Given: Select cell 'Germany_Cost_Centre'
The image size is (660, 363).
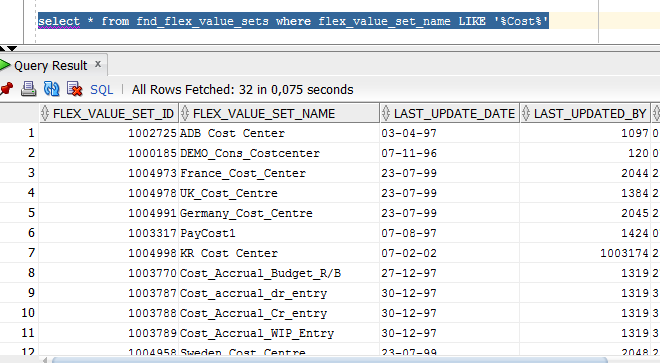Looking at the screenshot, I should [279, 213].
